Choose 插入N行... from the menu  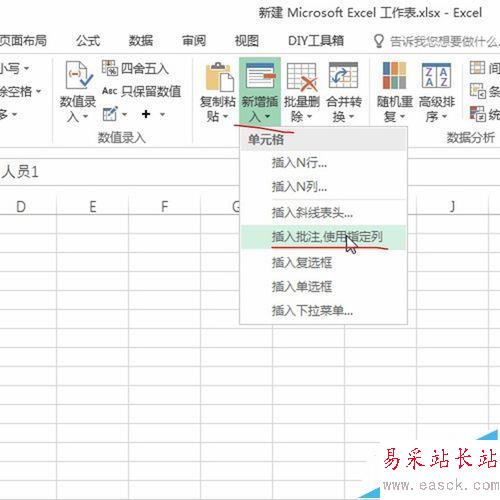323,163
